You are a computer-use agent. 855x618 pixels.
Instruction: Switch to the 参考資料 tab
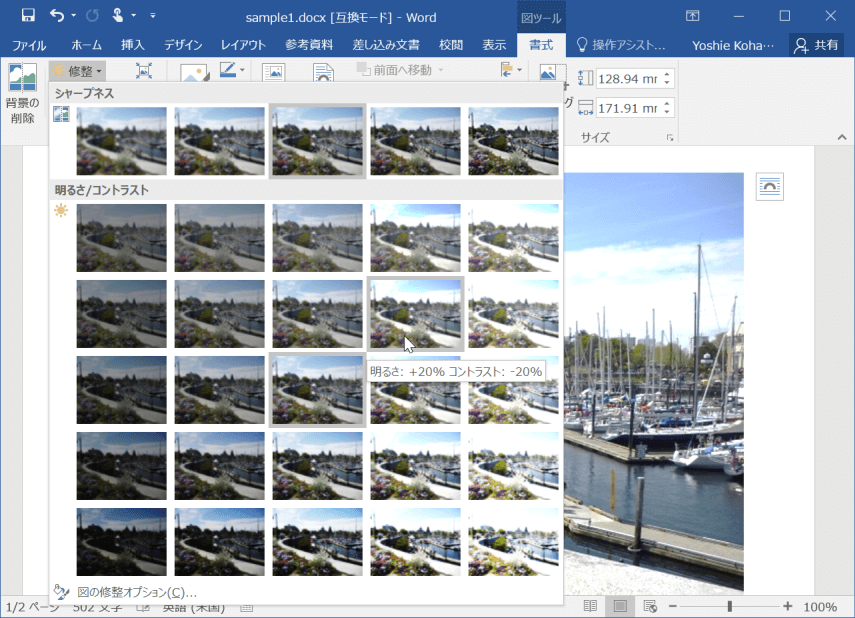pos(309,45)
